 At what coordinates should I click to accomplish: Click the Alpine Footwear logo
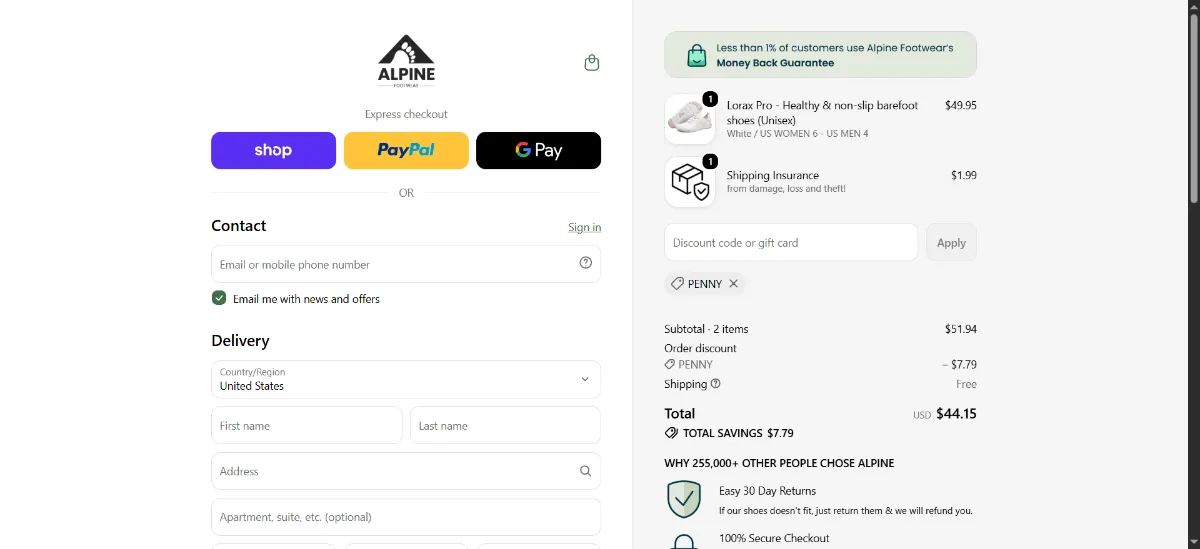(x=406, y=61)
